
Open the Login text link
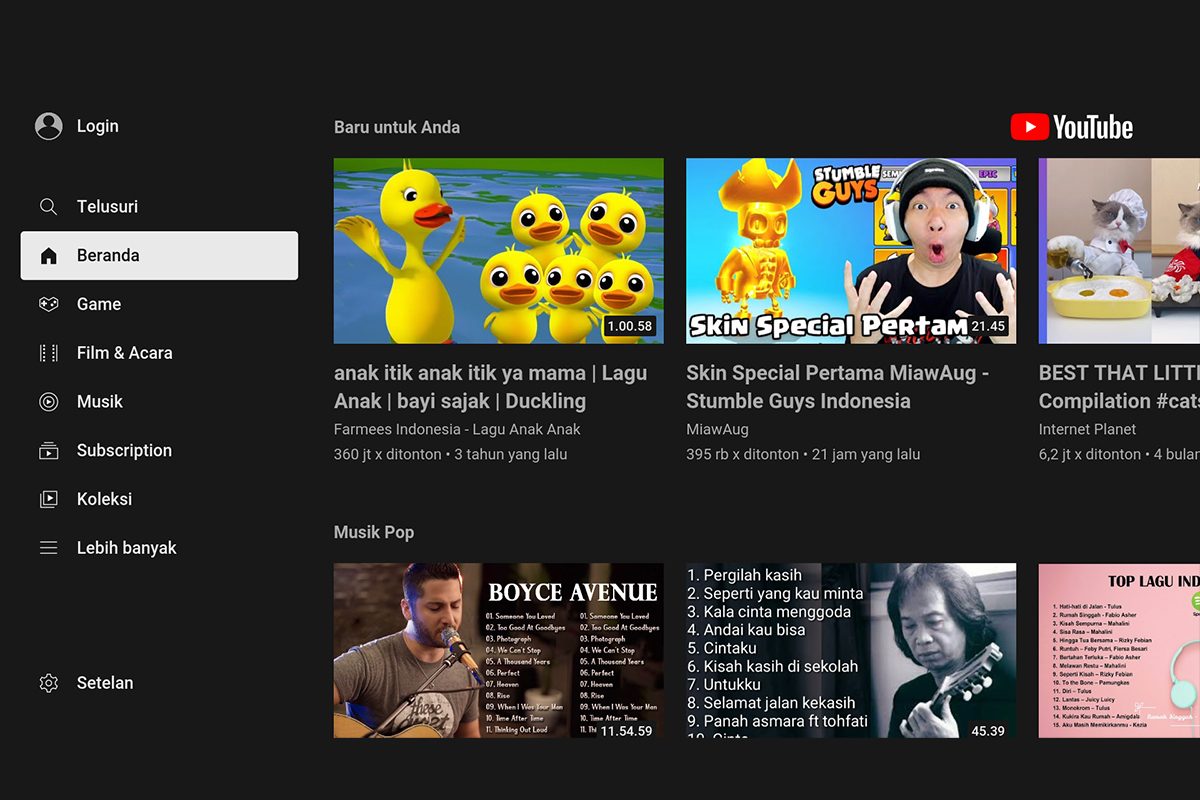tap(97, 126)
